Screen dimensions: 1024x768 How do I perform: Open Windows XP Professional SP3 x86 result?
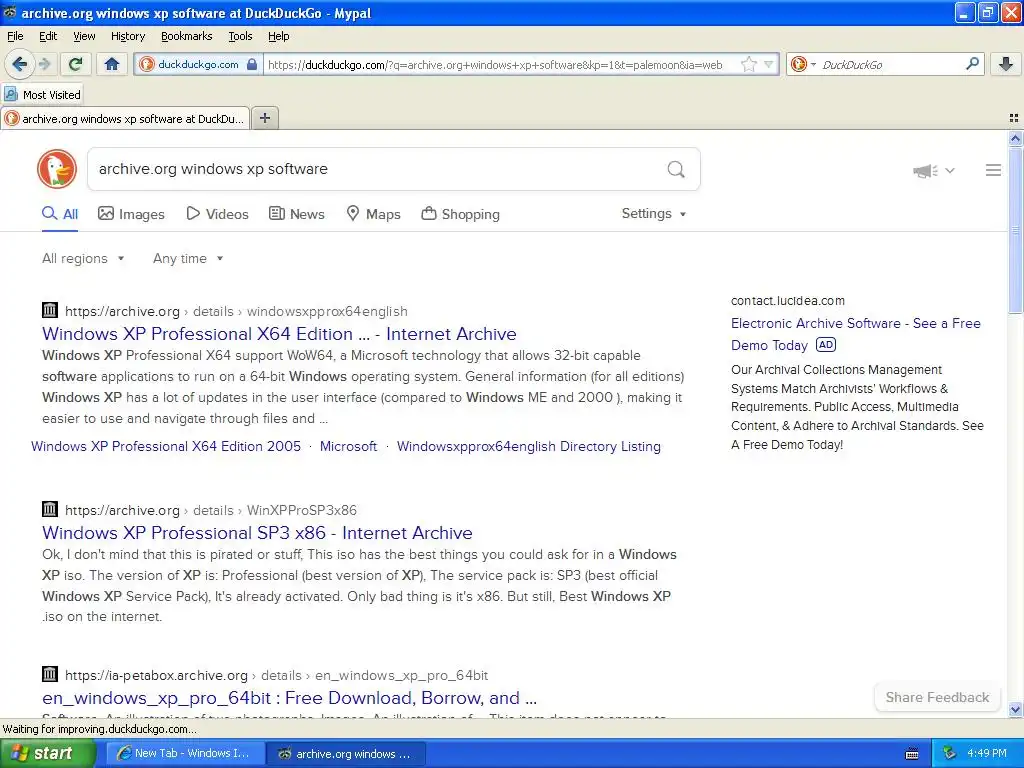point(257,533)
